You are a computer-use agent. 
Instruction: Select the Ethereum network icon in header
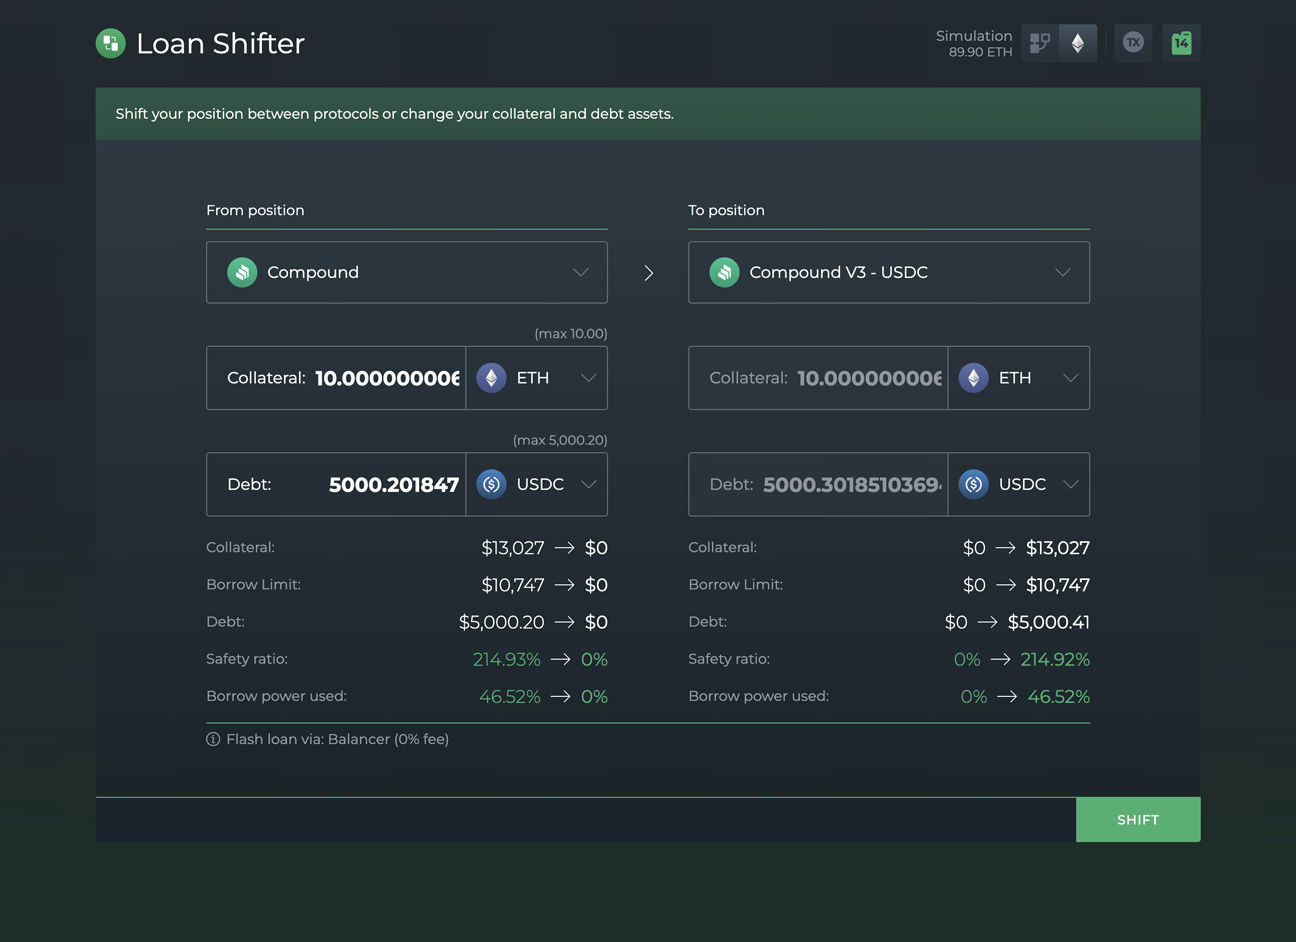click(1078, 43)
